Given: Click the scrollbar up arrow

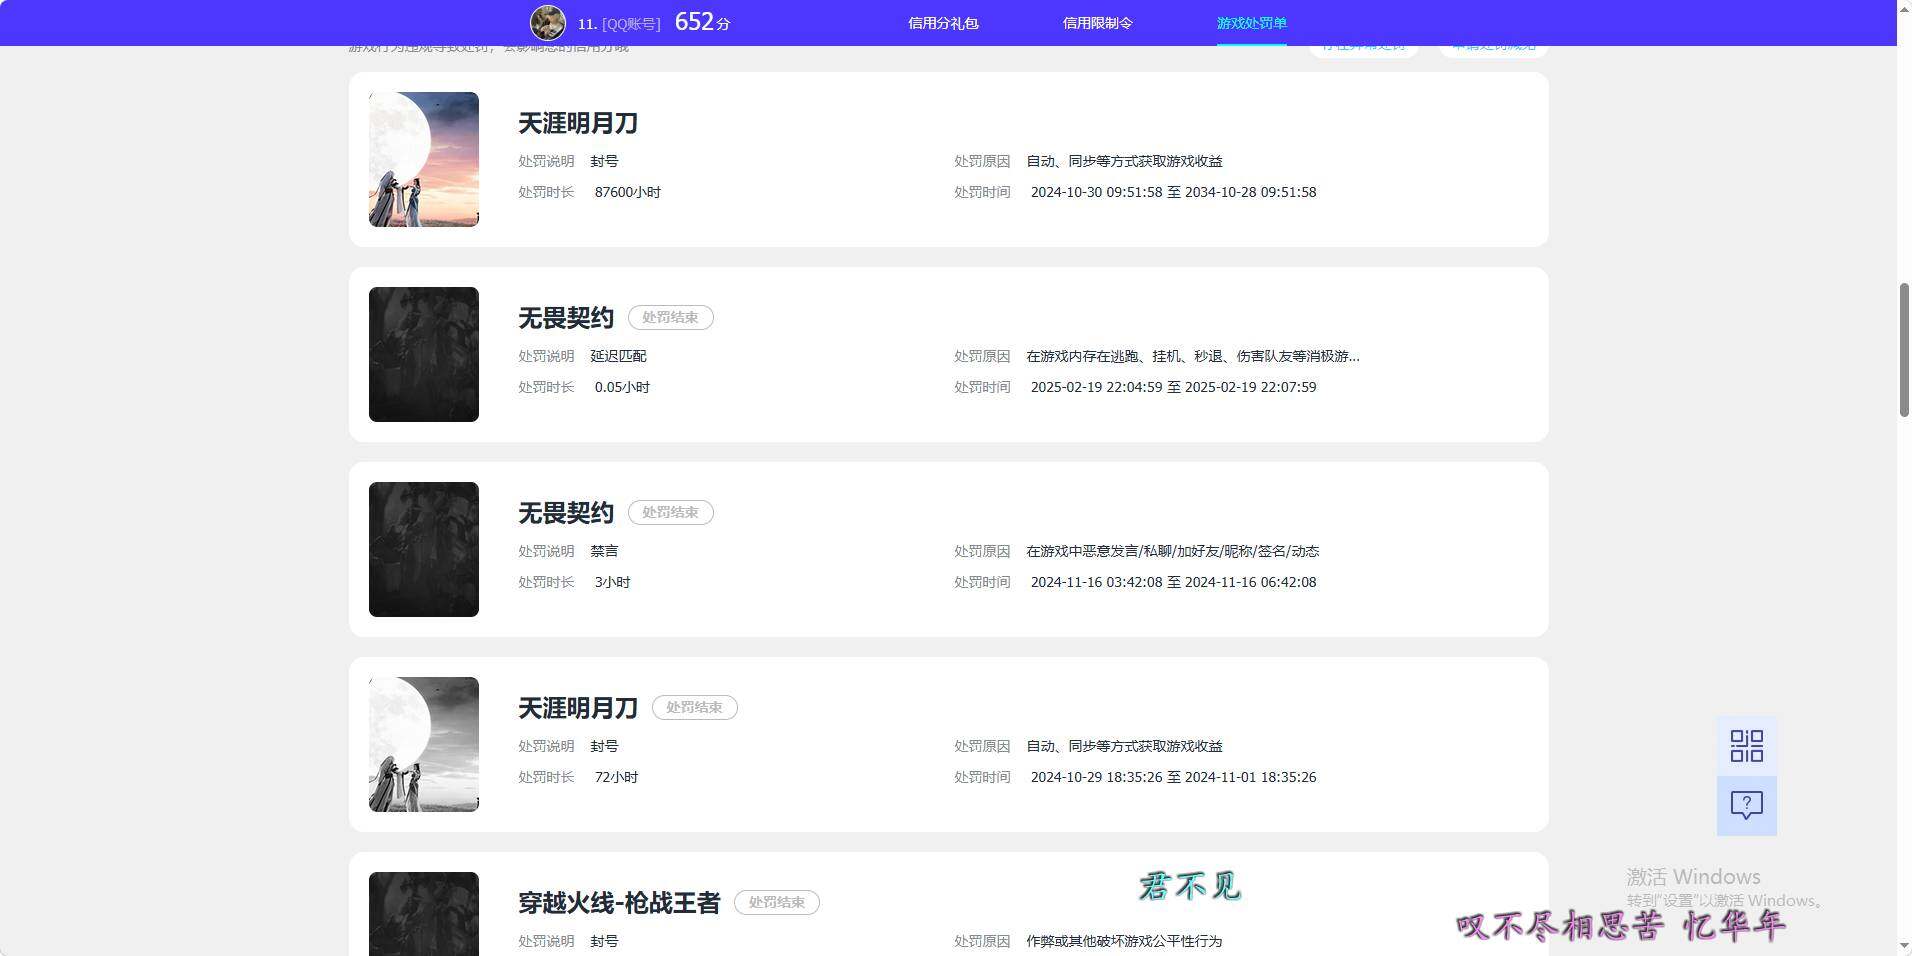Looking at the screenshot, I should tap(1904, 9).
